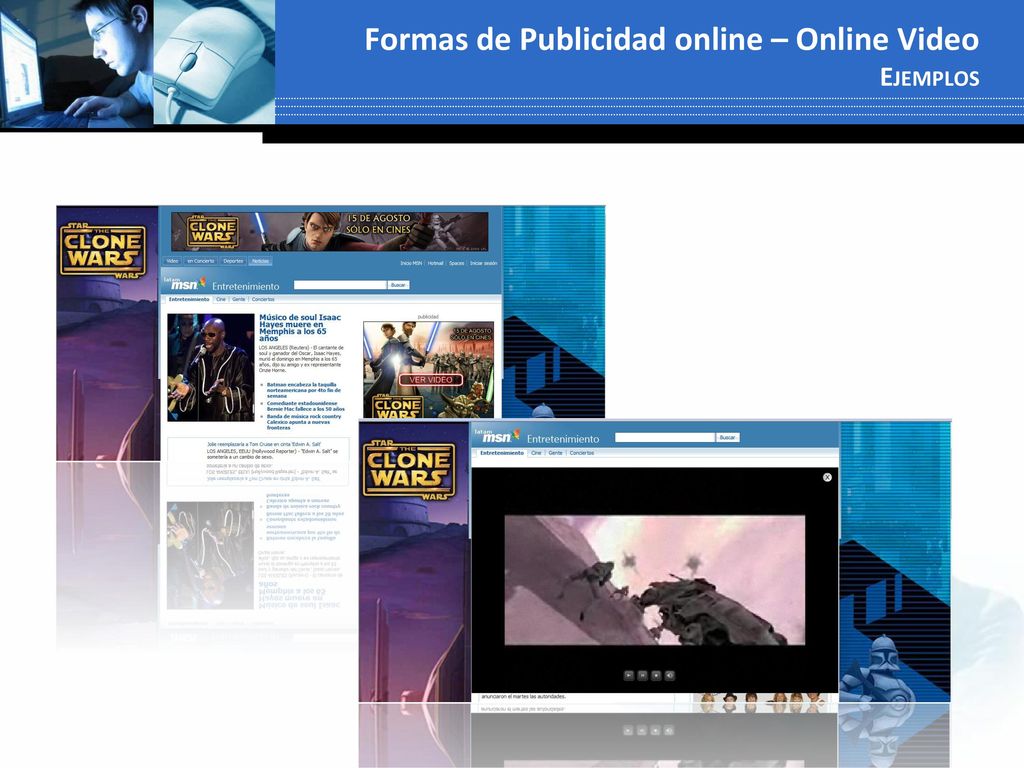Focus the search field on the video page
Image resolution: width=1024 pixels, height=768 pixels.
pyautogui.click(x=665, y=438)
